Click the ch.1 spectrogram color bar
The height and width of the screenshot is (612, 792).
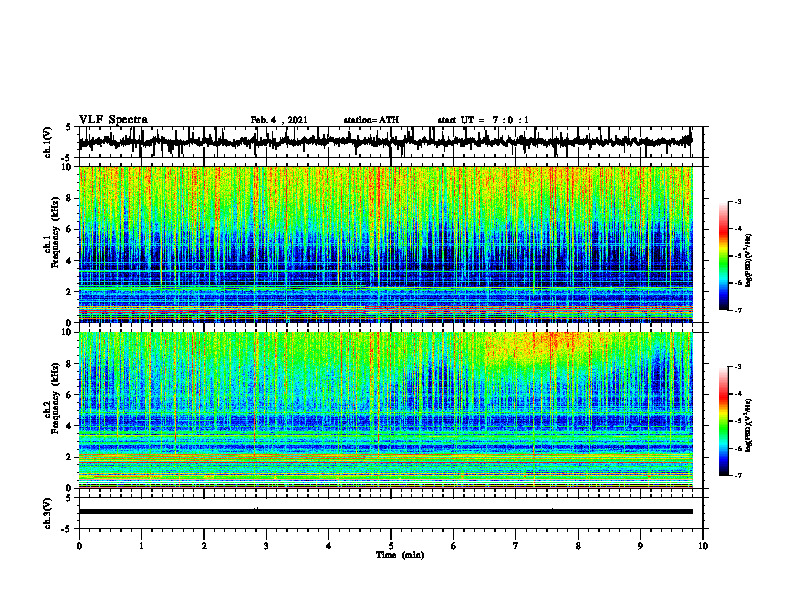[723, 256]
